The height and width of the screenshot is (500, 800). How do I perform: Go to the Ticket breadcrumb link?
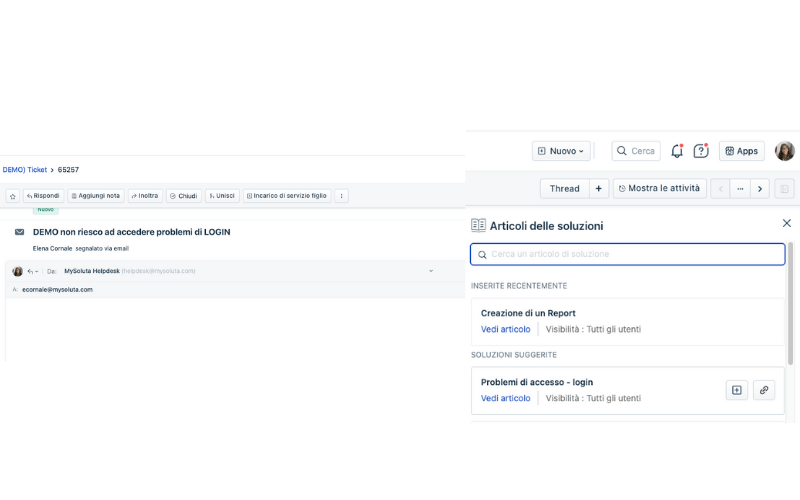pyautogui.click(x=24, y=170)
